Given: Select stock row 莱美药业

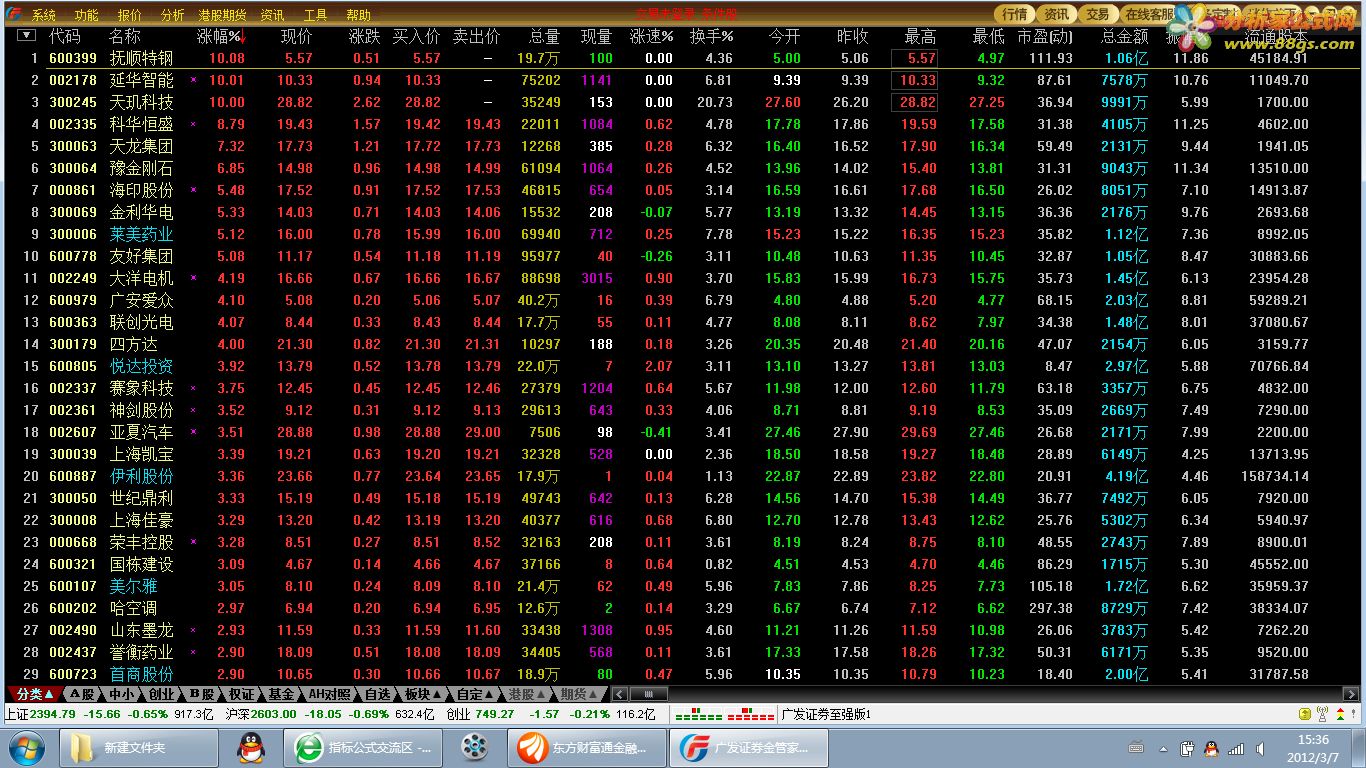Looking at the screenshot, I should [683, 234].
